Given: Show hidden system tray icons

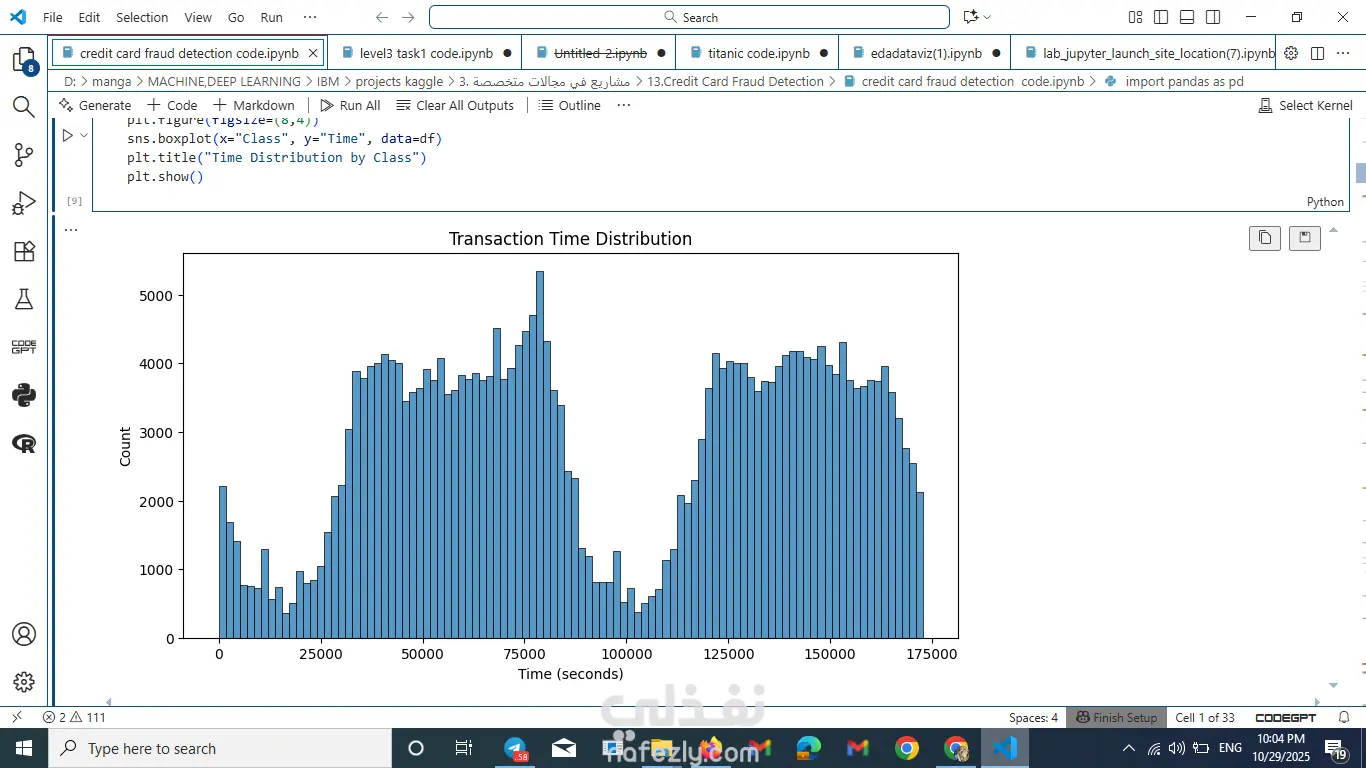Looking at the screenshot, I should coord(1129,748).
